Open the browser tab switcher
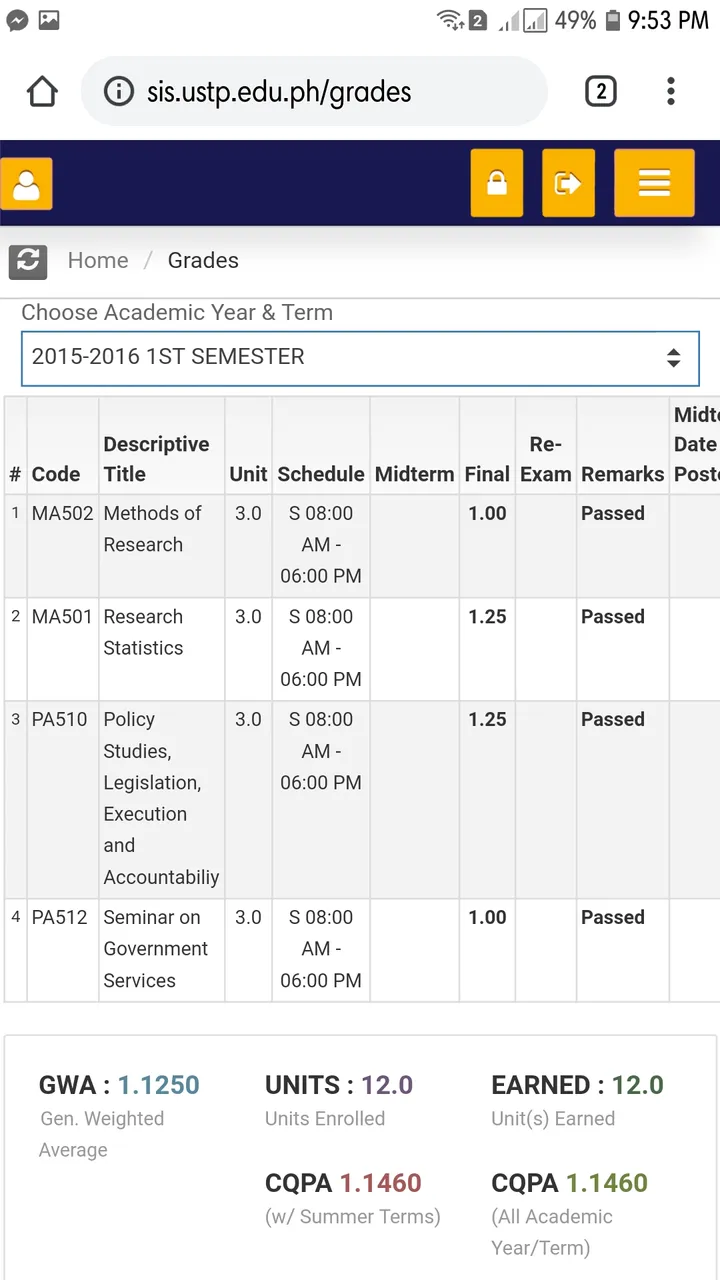The height and width of the screenshot is (1280, 720). pyautogui.click(x=600, y=92)
